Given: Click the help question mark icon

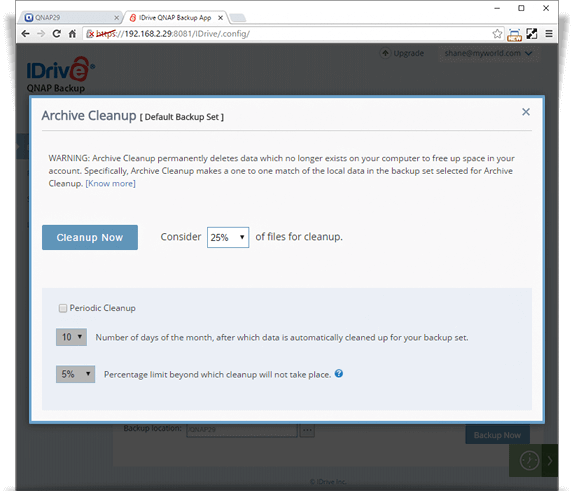Looking at the screenshot, I should [339, 373].
